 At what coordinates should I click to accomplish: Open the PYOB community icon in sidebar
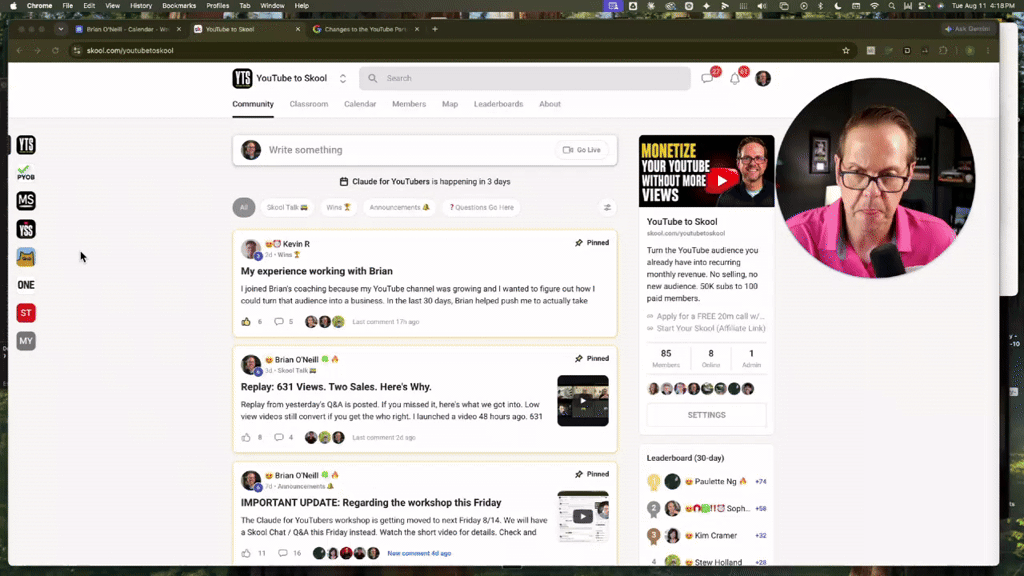[x=26, y=173]
